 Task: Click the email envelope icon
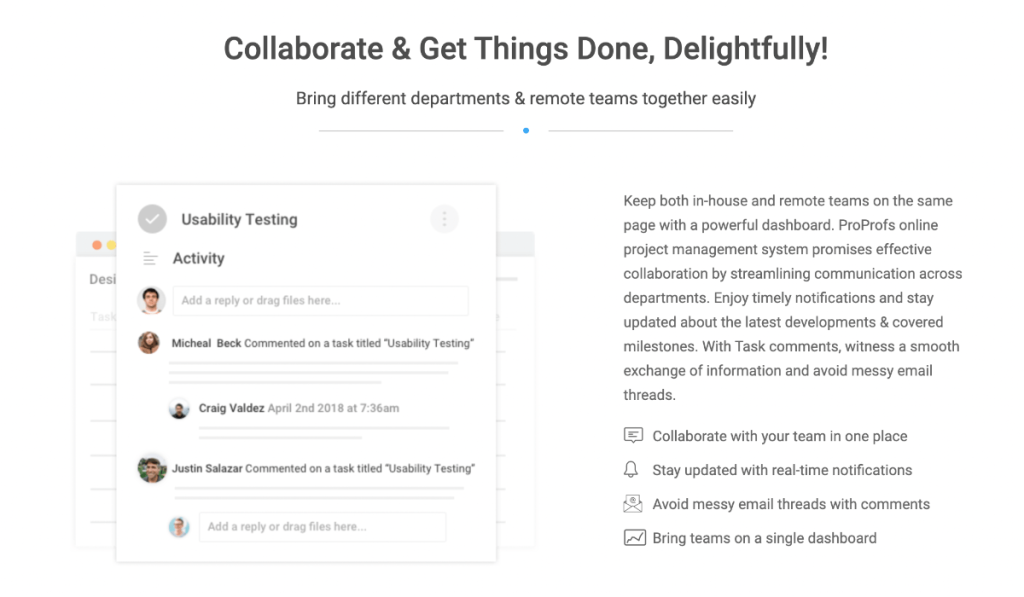coord(633,503)
